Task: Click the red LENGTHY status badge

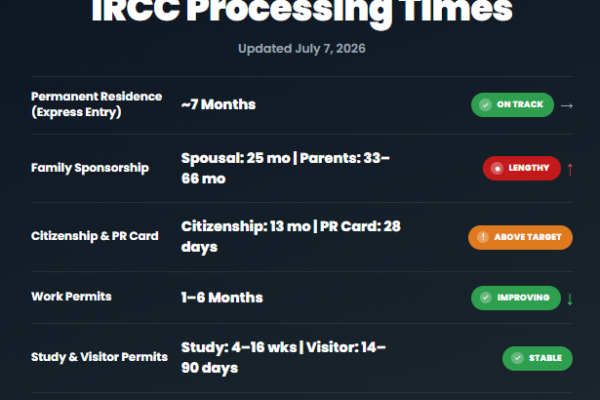Action: coord(522,168)
